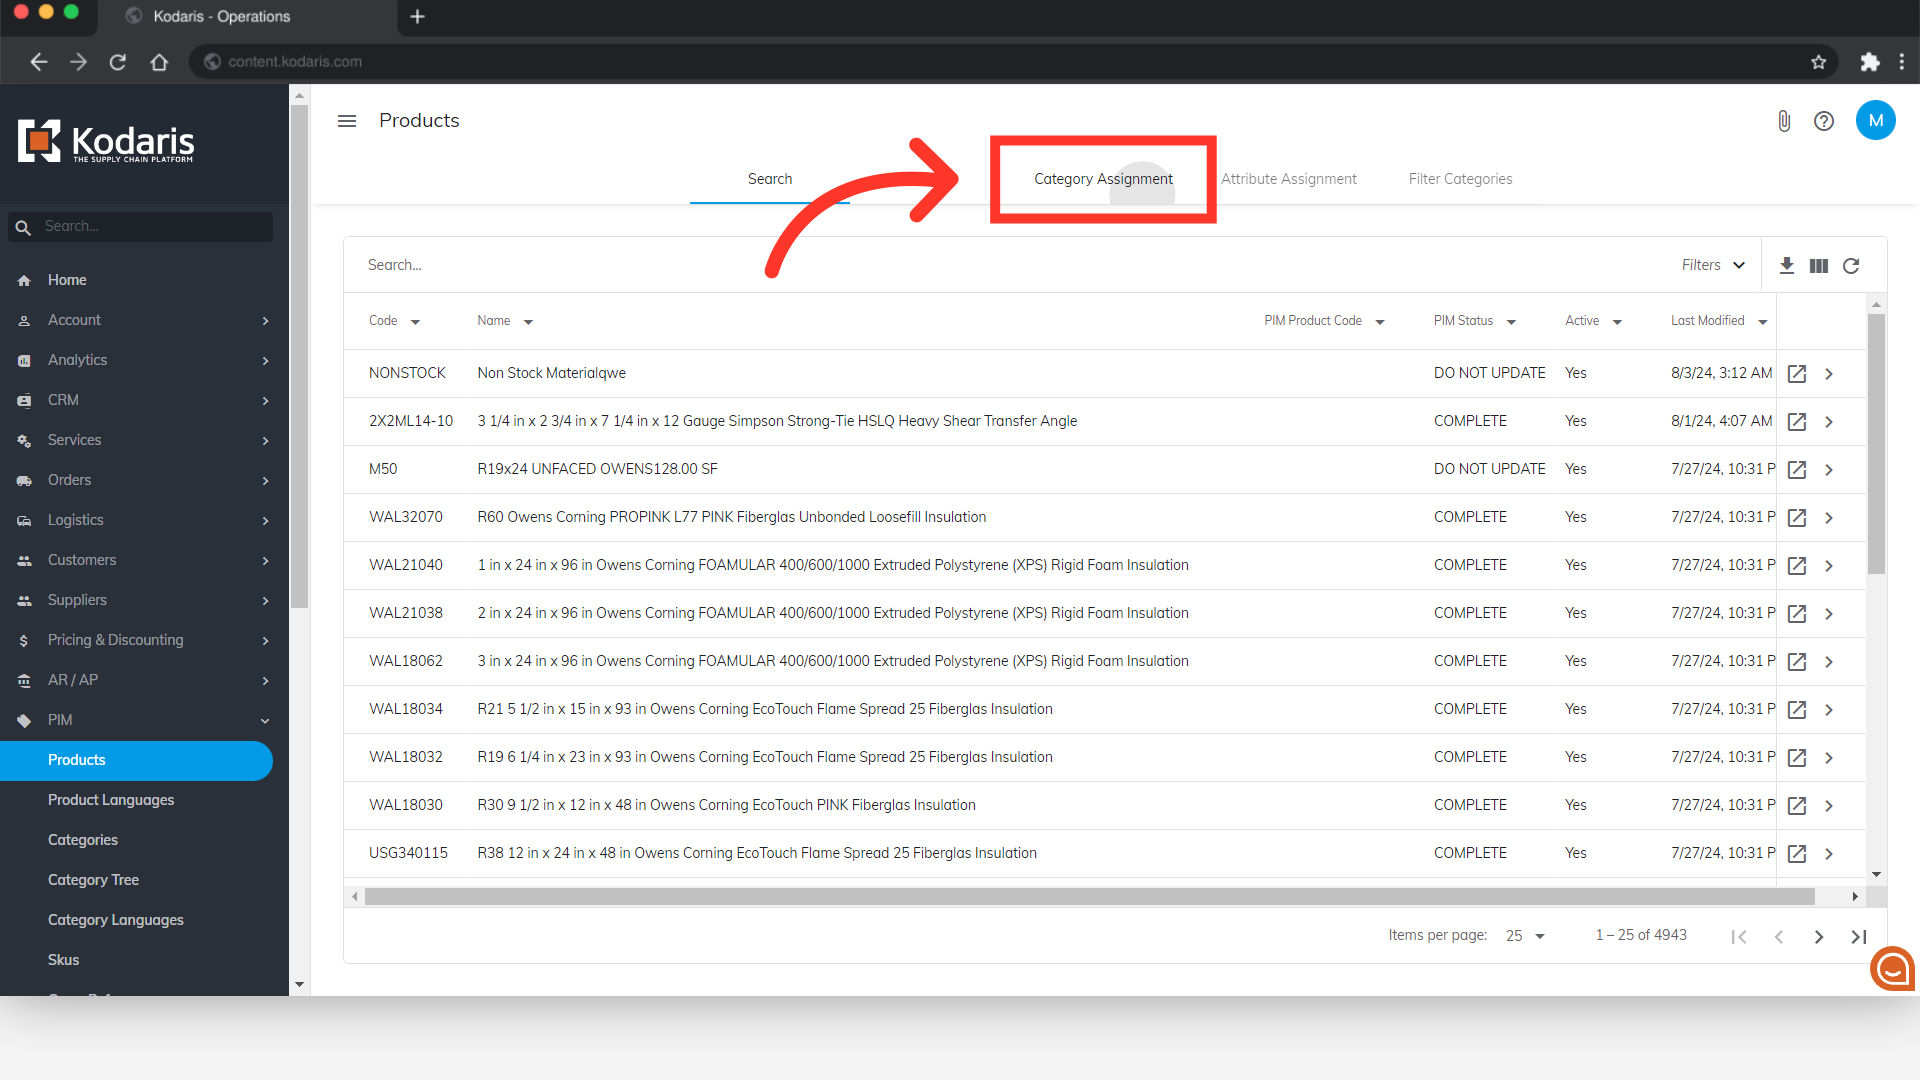Click the table refresh icon

tap(1851, 265)
